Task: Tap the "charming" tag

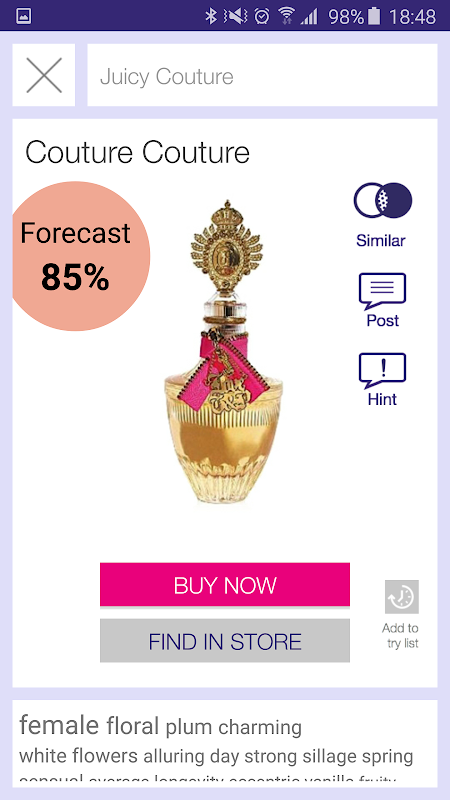Action: tap(260, 728)
